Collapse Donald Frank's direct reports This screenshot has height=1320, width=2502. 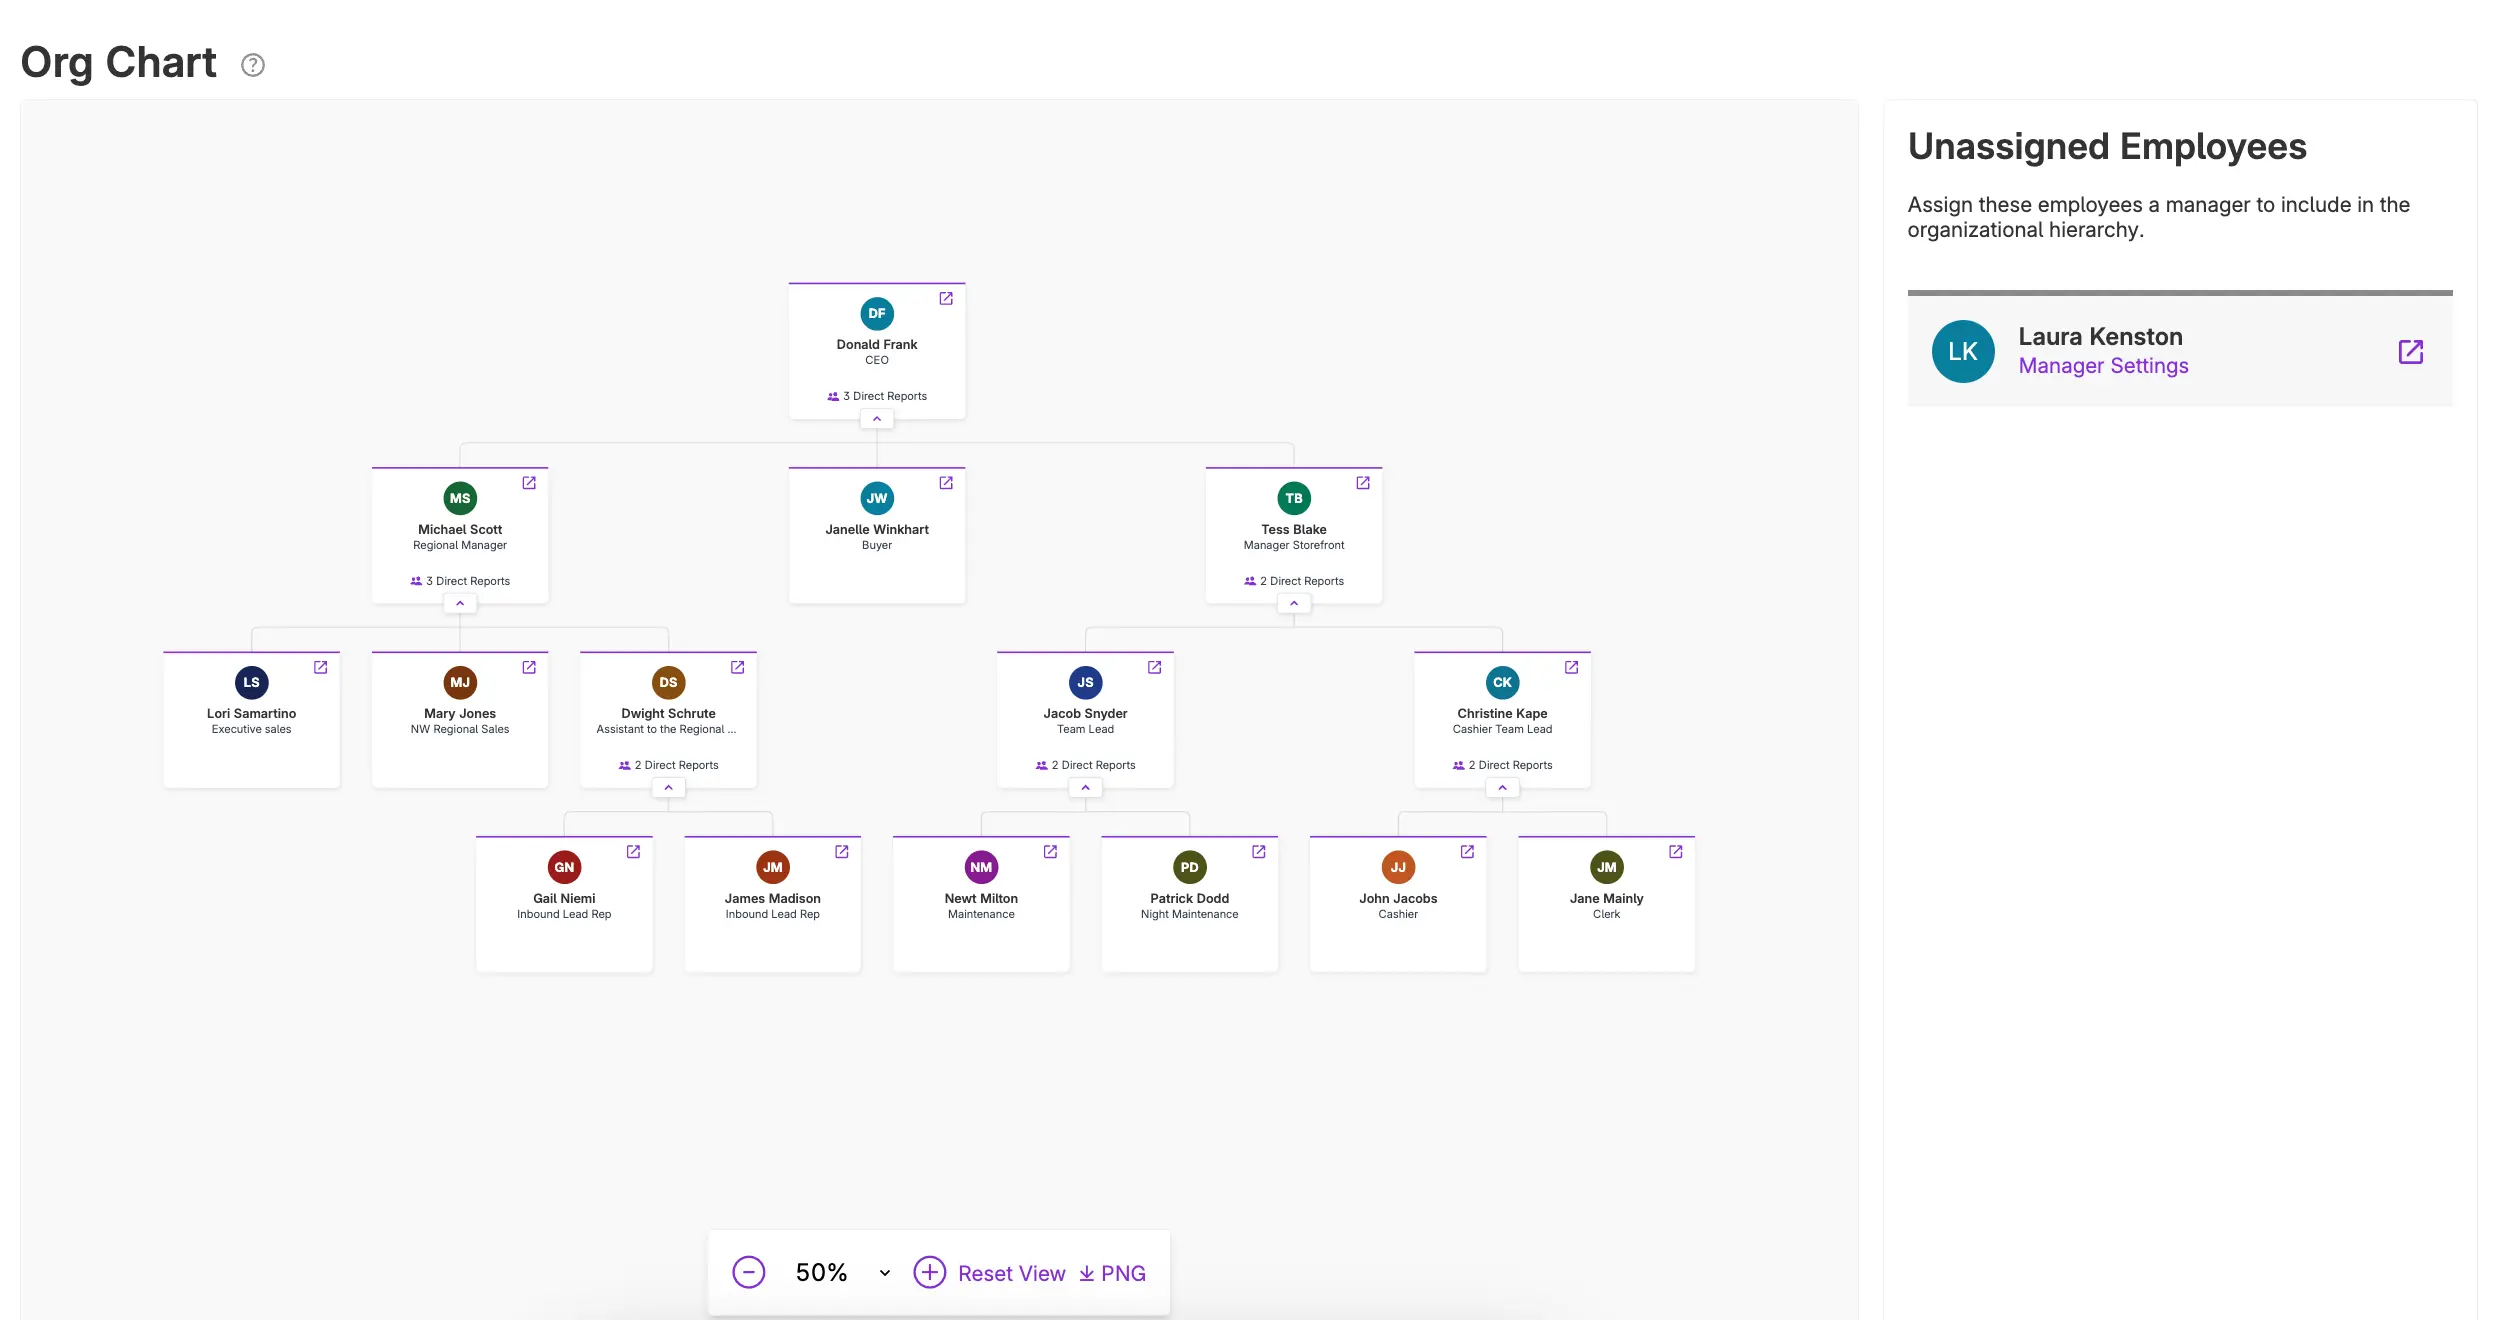877,419
